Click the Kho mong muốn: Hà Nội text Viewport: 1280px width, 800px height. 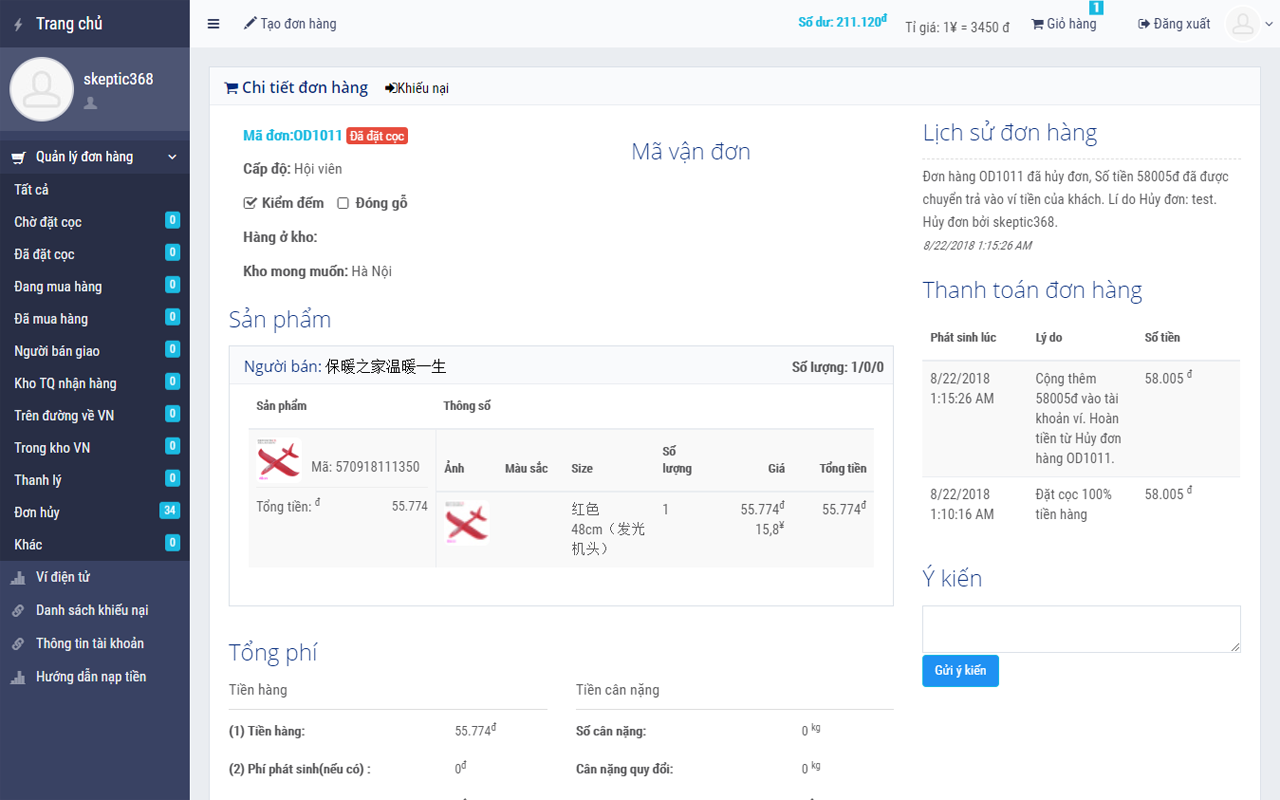pos(317,271)
